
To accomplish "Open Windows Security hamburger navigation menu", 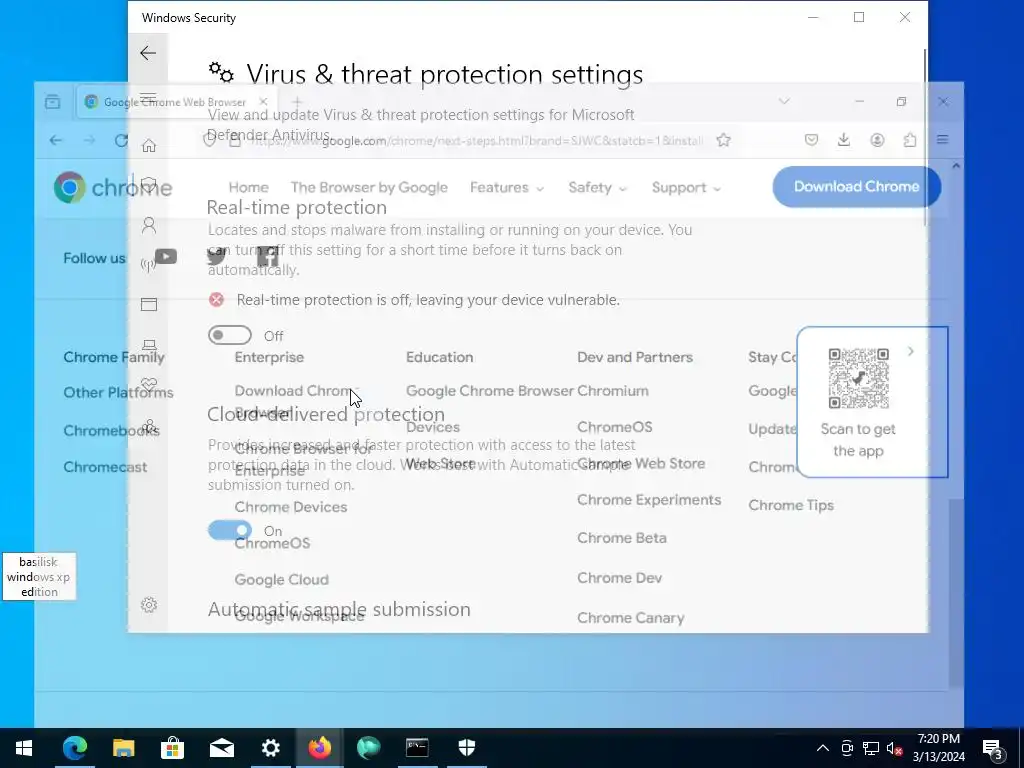I will 148,98.
